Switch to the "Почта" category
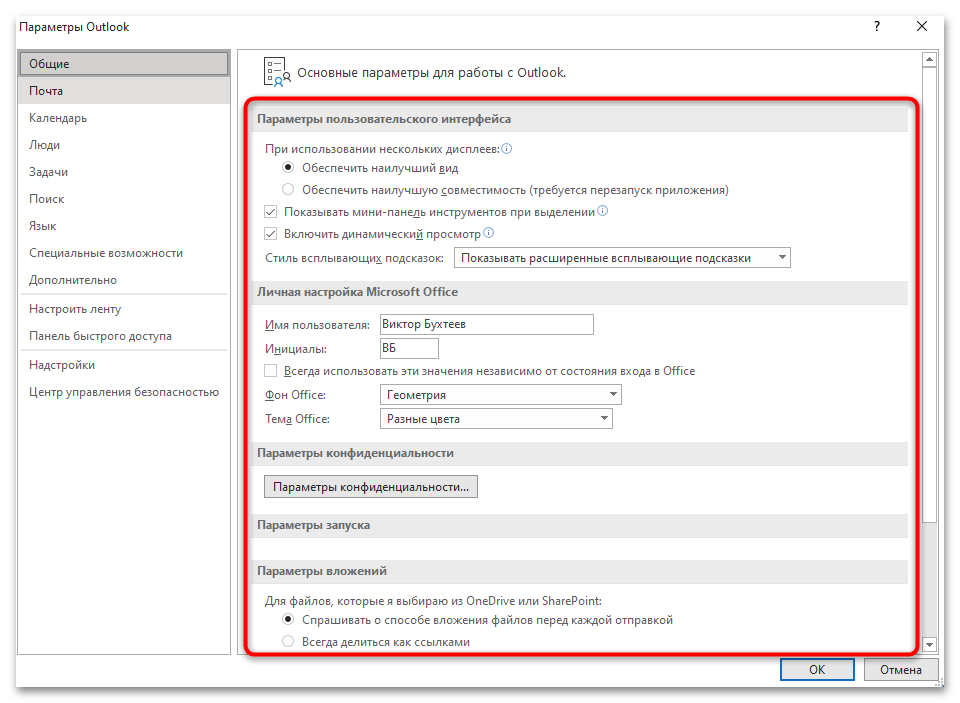 [46, 91]
